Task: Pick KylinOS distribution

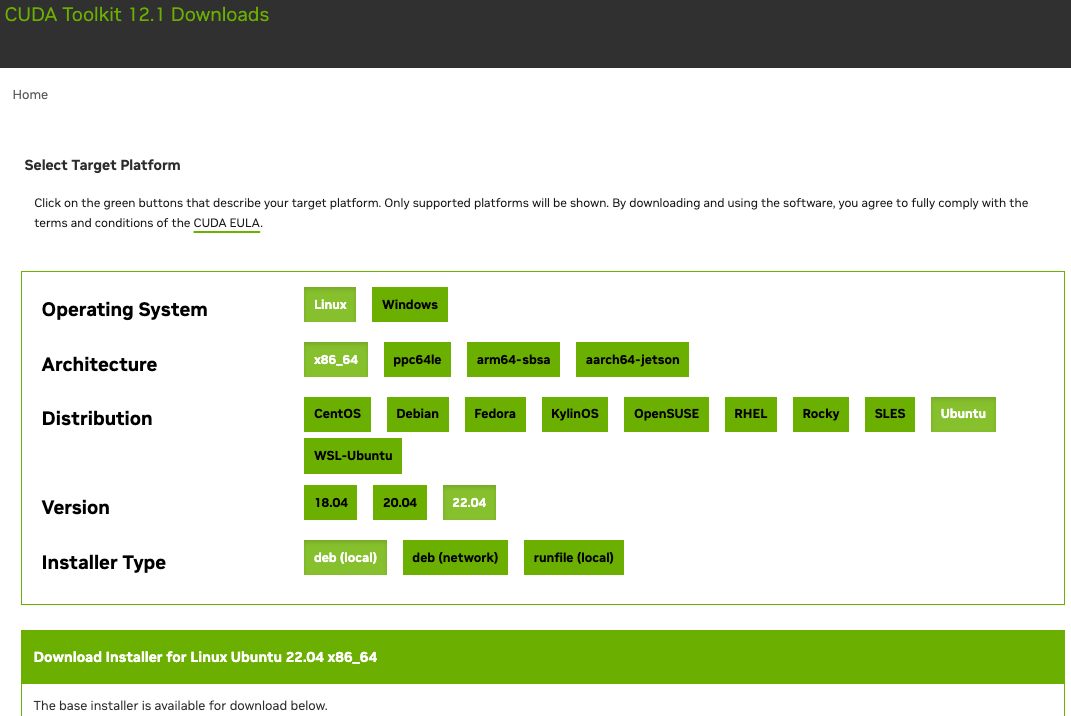Action: (575, 414)
